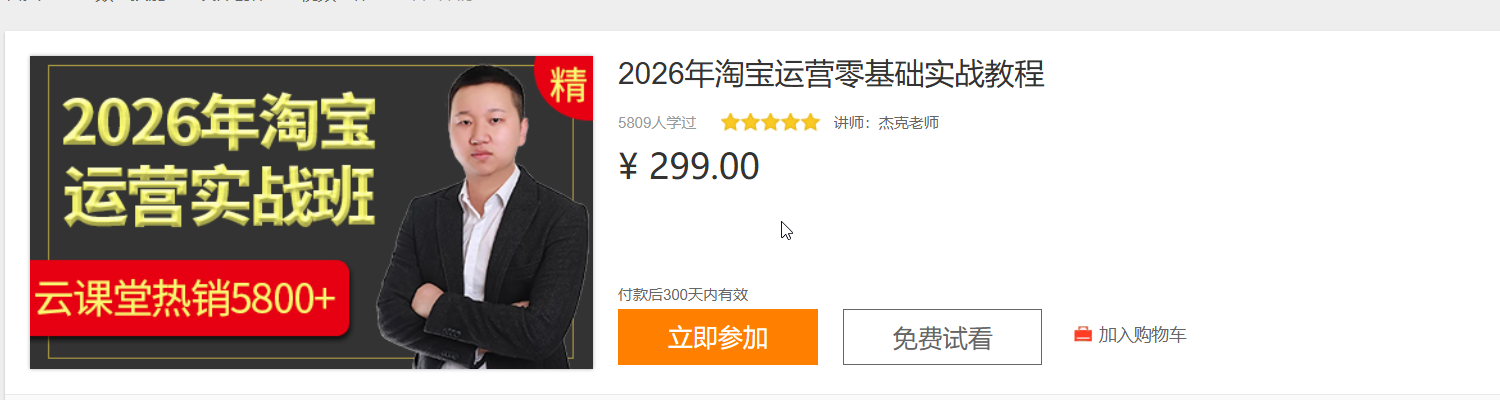This screenshot has height=400, width=1500.
Task: Open the 杰克老师 instructor link
Action: pyautogui.click(x=908, y=123)
